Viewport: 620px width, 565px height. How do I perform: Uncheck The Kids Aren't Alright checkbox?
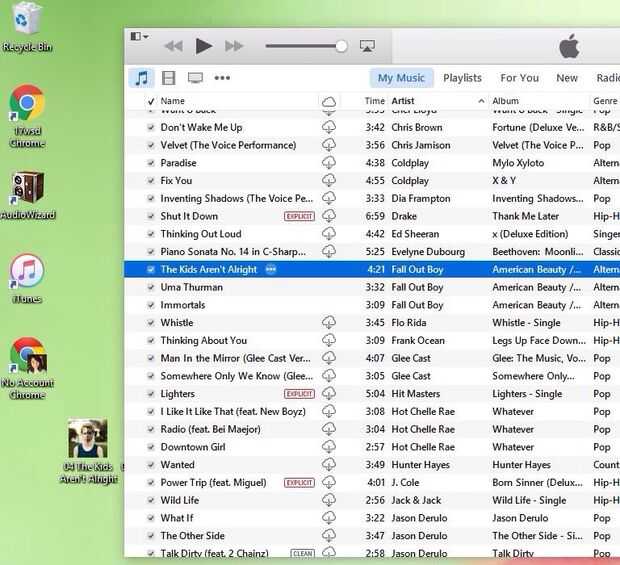[151, 270]
